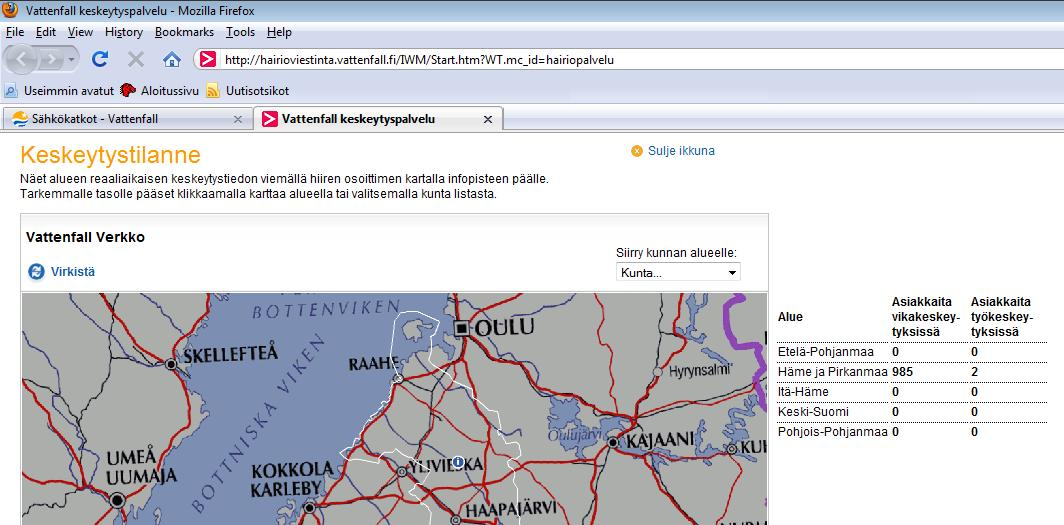Open the View menu
The image size is (1064, 525).
80,32
